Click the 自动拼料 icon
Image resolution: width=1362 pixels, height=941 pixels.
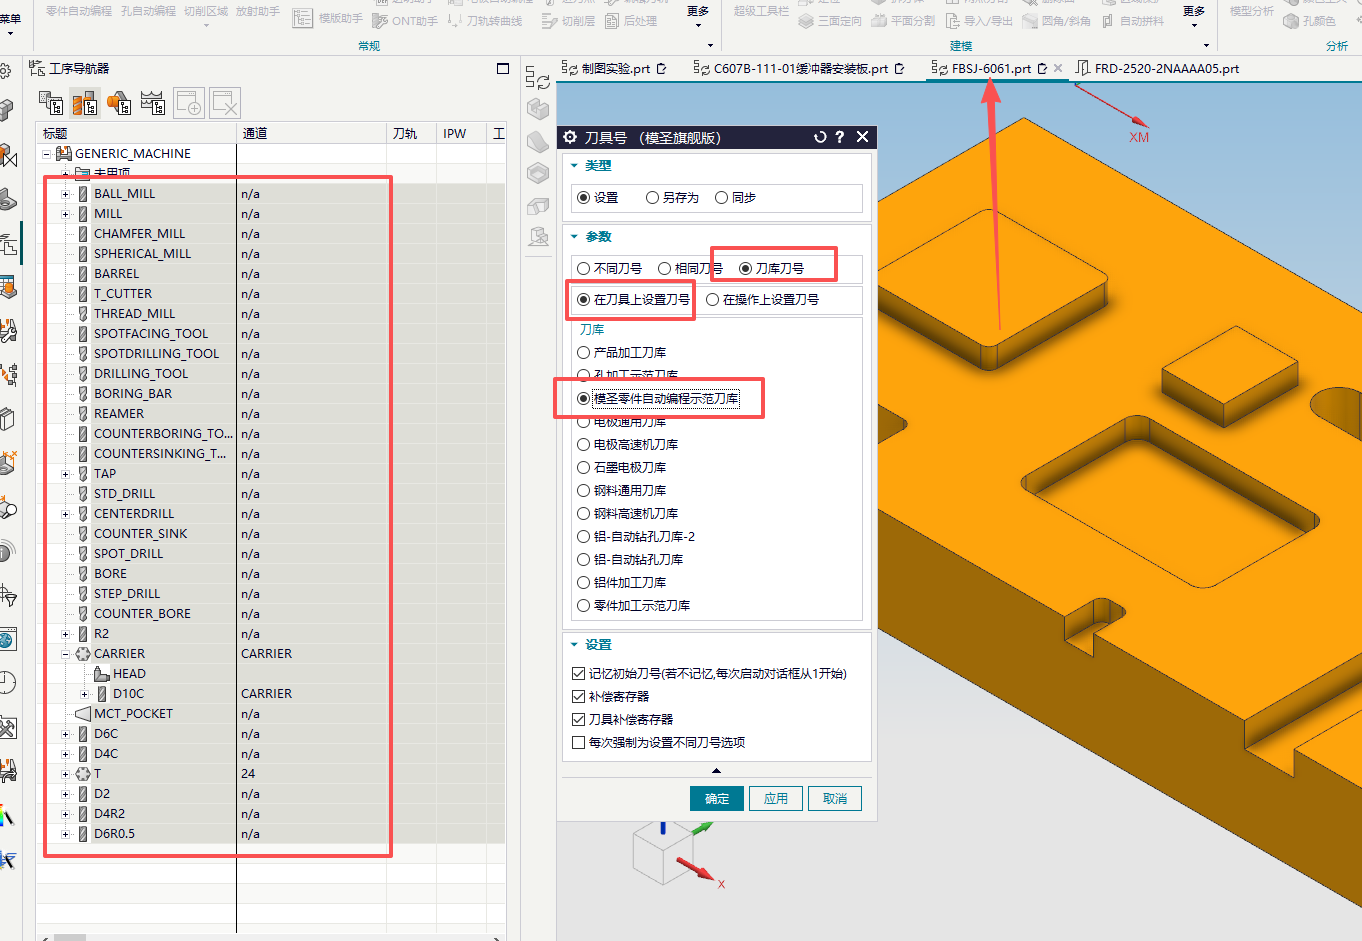[1108, 20]
